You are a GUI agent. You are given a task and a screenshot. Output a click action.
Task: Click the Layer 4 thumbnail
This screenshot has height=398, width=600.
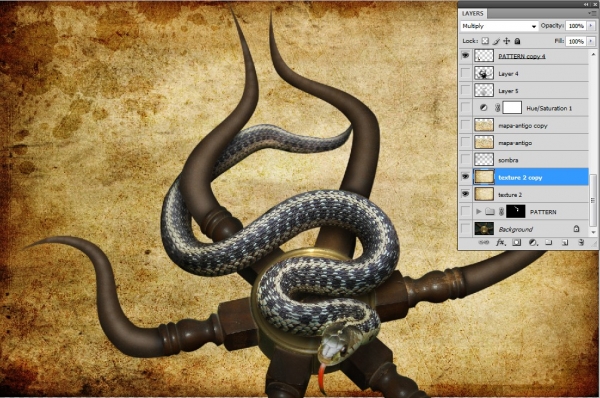click(484, 73)
